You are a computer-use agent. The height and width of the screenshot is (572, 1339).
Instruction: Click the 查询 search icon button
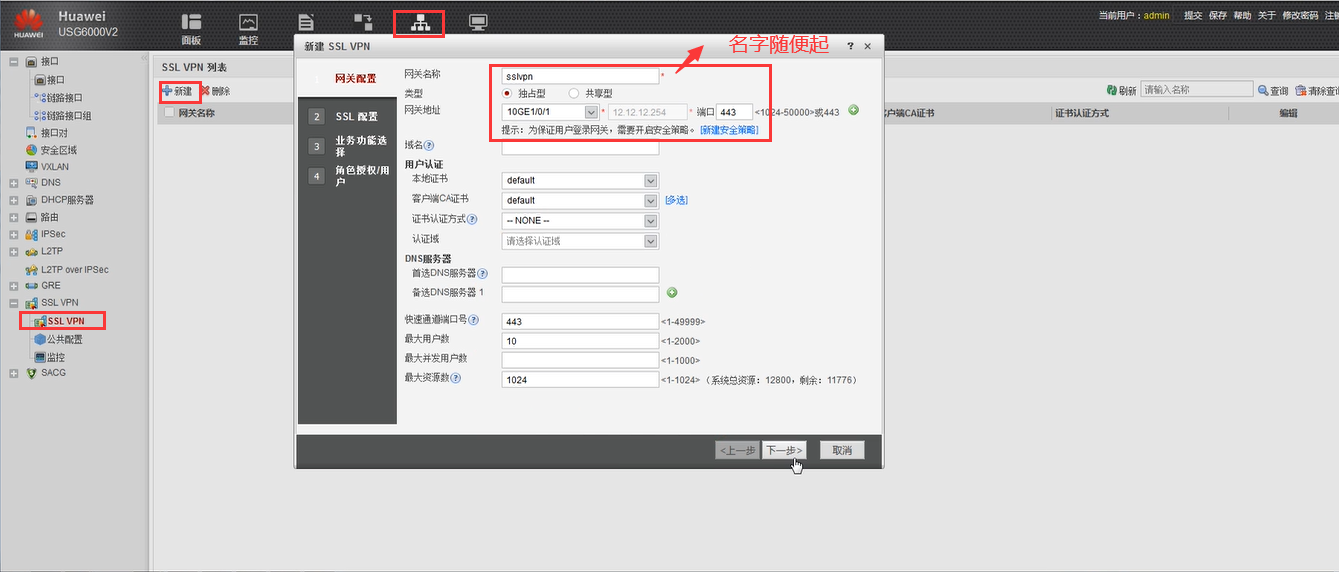(1274, 91)
